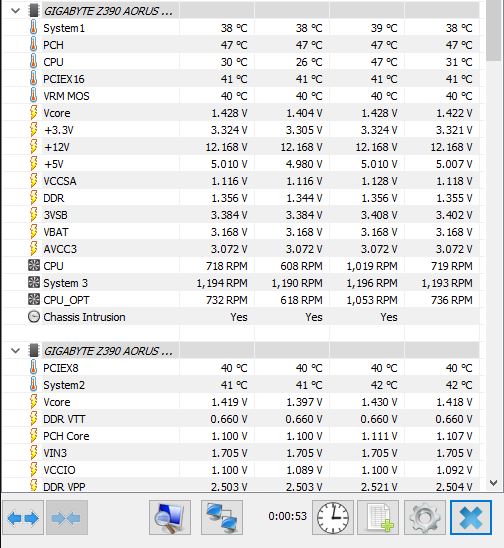Click the clock icon beside Chassis Intrusion
Image resolution: width=504 pixels, height=548 pixels.
click(x=34, y=317)
